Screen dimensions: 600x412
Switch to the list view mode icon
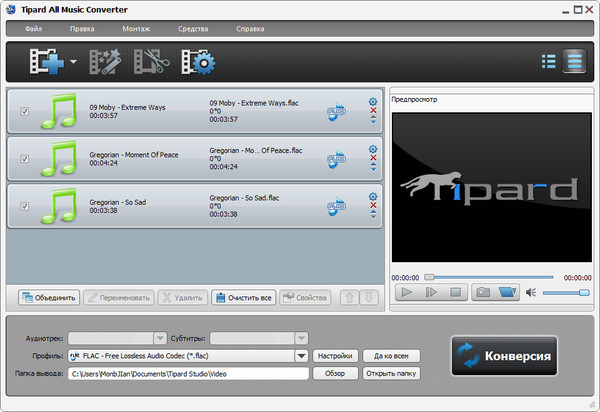548,61
